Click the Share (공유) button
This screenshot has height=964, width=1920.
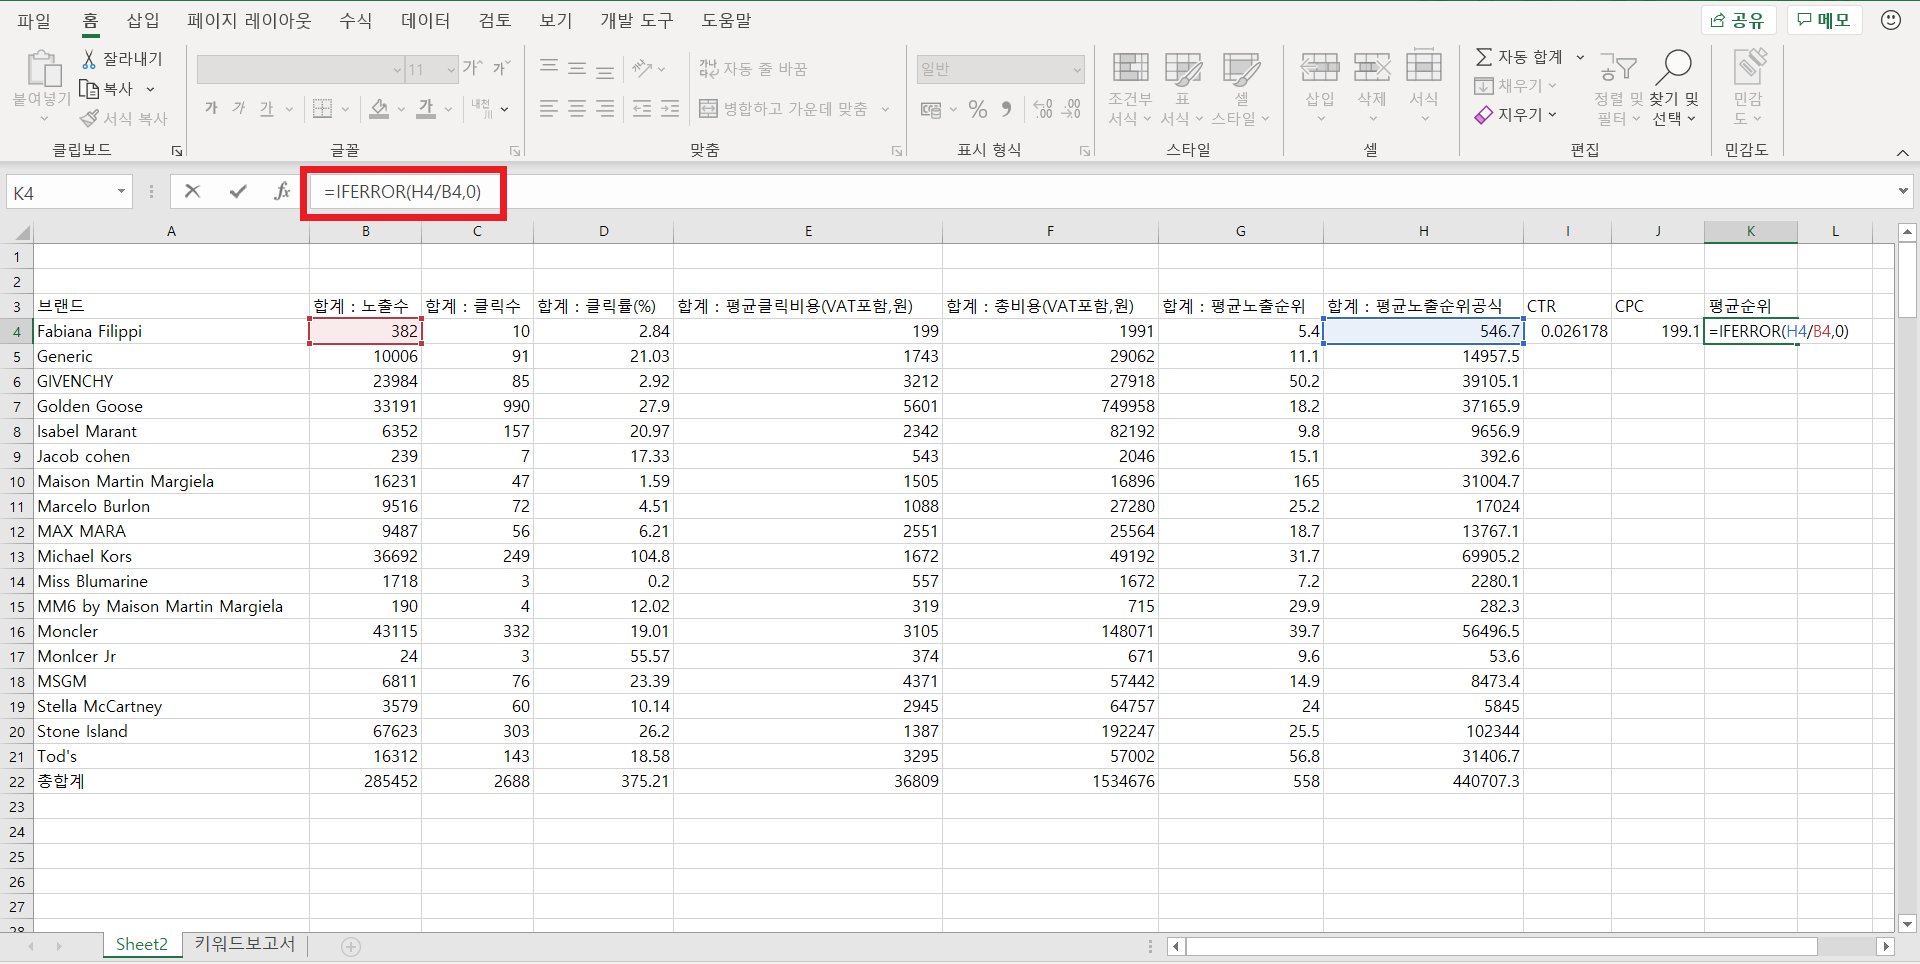1737,20
